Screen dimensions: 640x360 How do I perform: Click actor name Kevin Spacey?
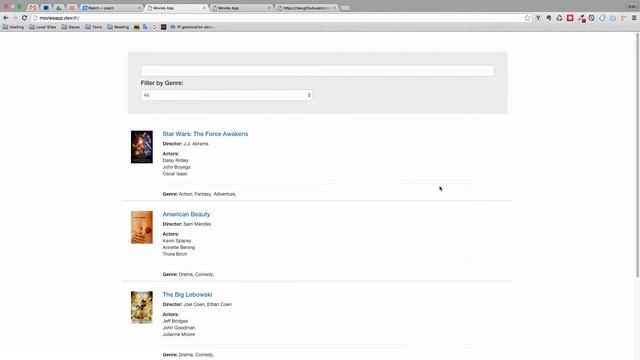pos(177,241)
